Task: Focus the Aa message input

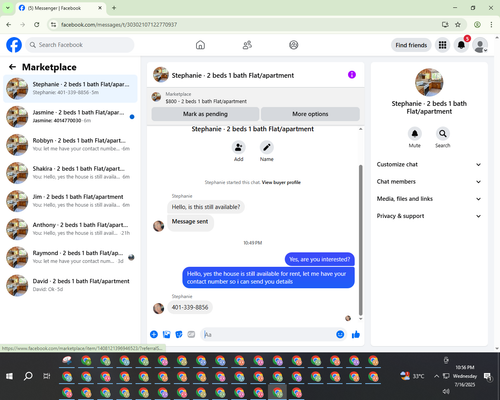Action: point(268,334)
